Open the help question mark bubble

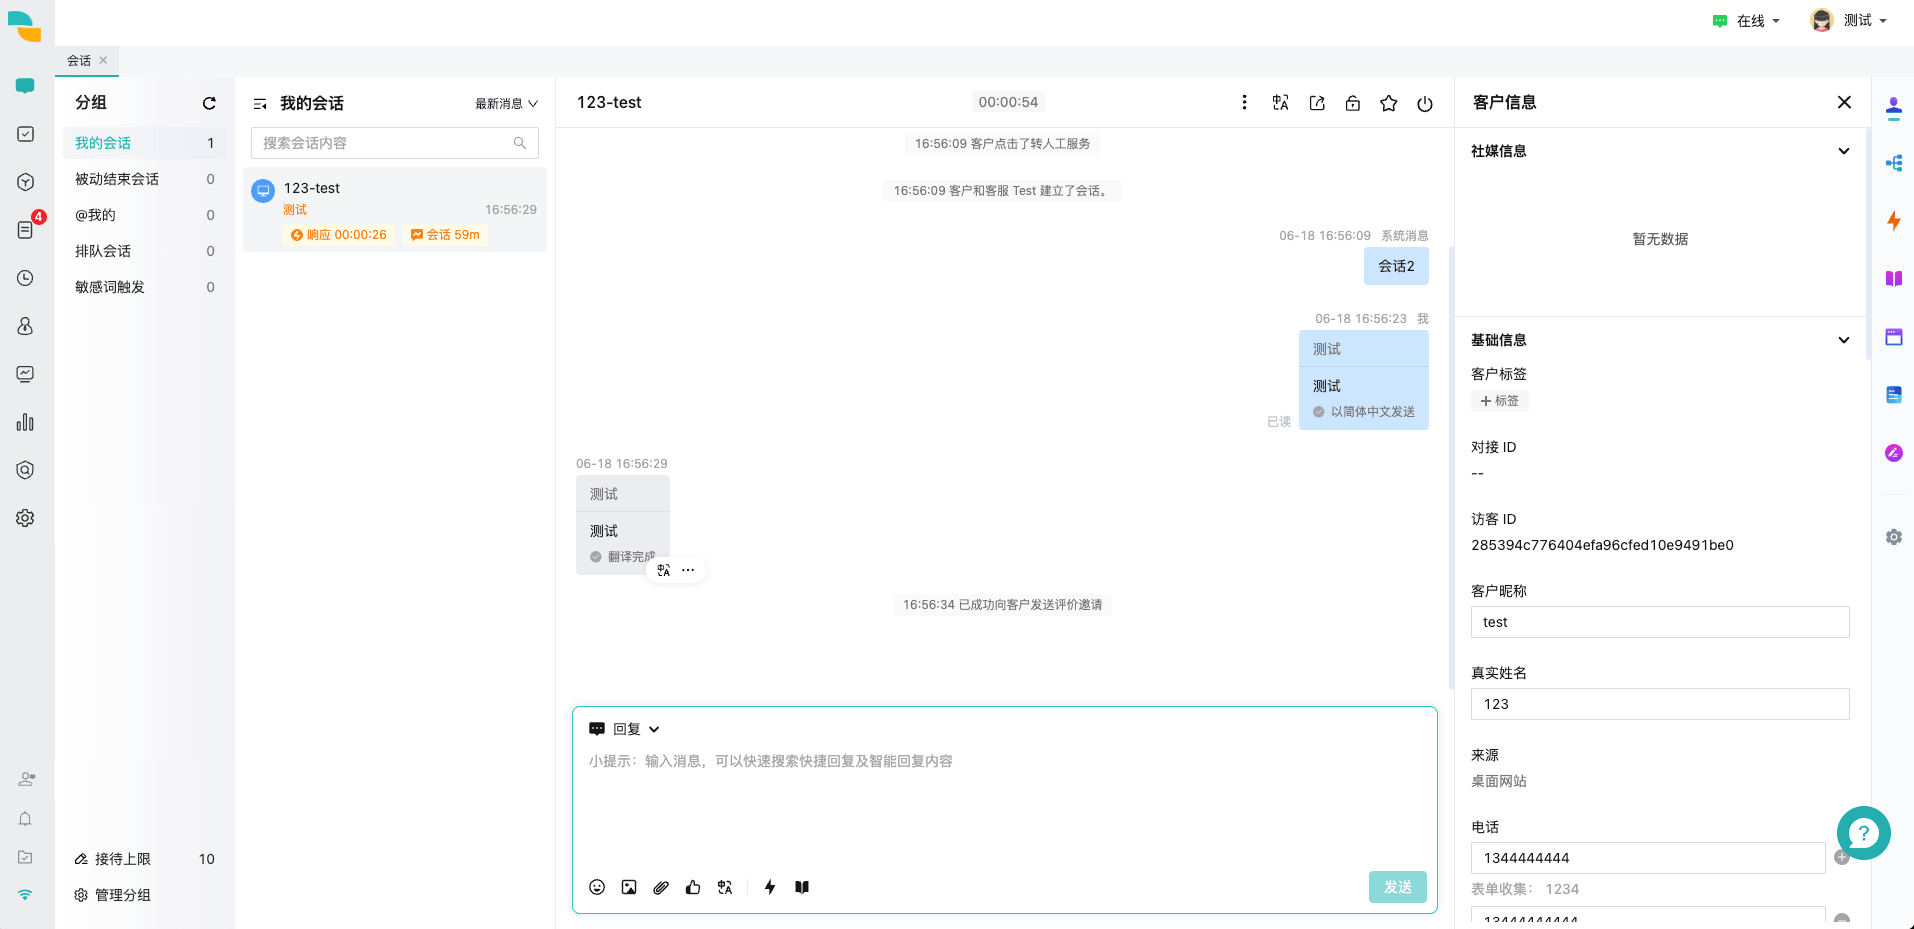[x=1863, y=833]
